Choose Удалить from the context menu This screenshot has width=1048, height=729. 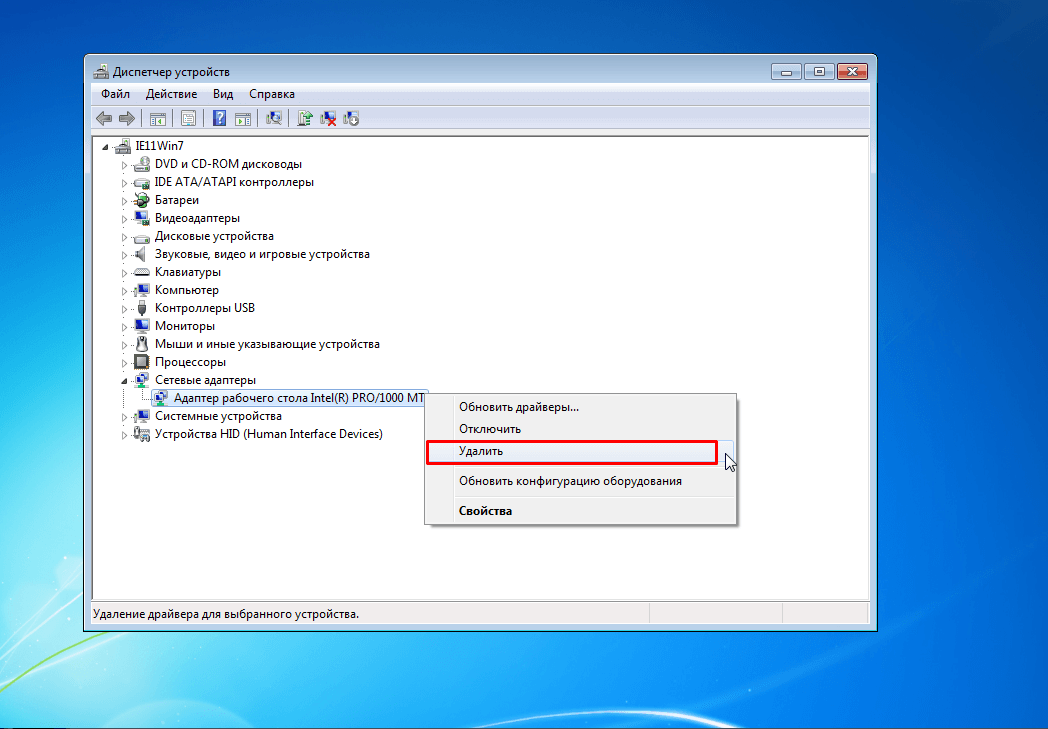(580, 452)
